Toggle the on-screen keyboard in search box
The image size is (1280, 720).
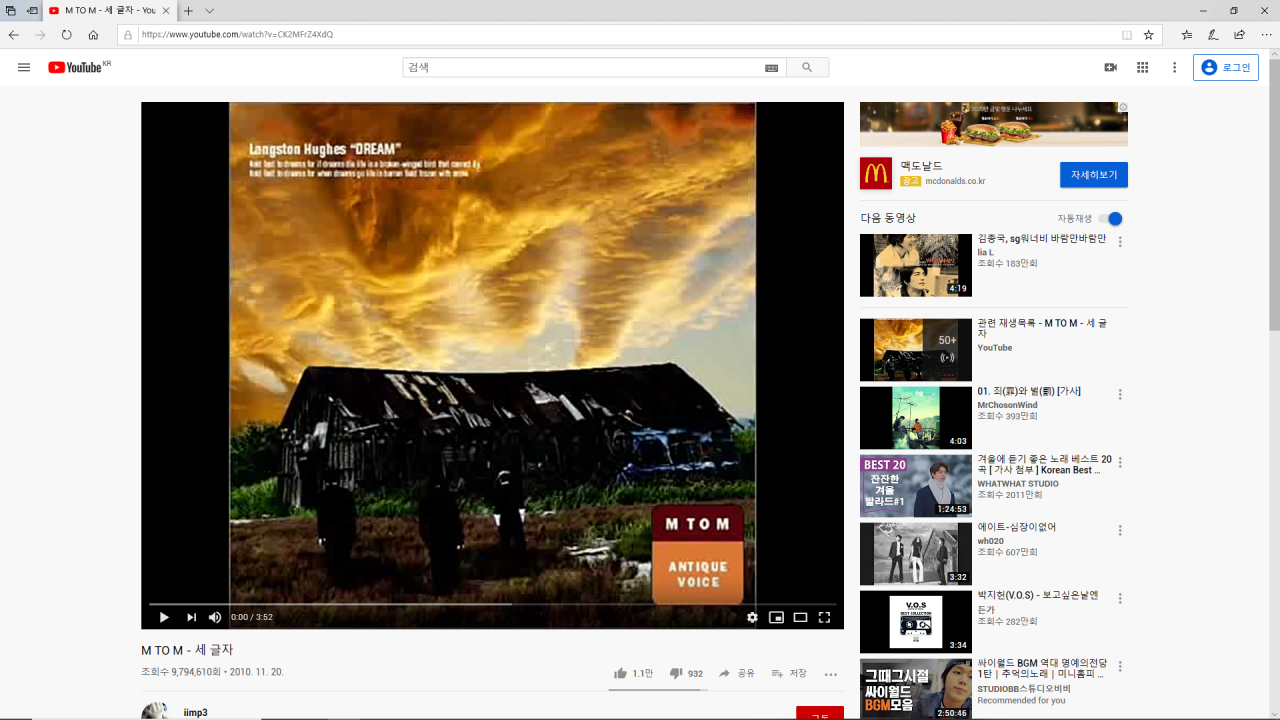(x=771, y=68)
